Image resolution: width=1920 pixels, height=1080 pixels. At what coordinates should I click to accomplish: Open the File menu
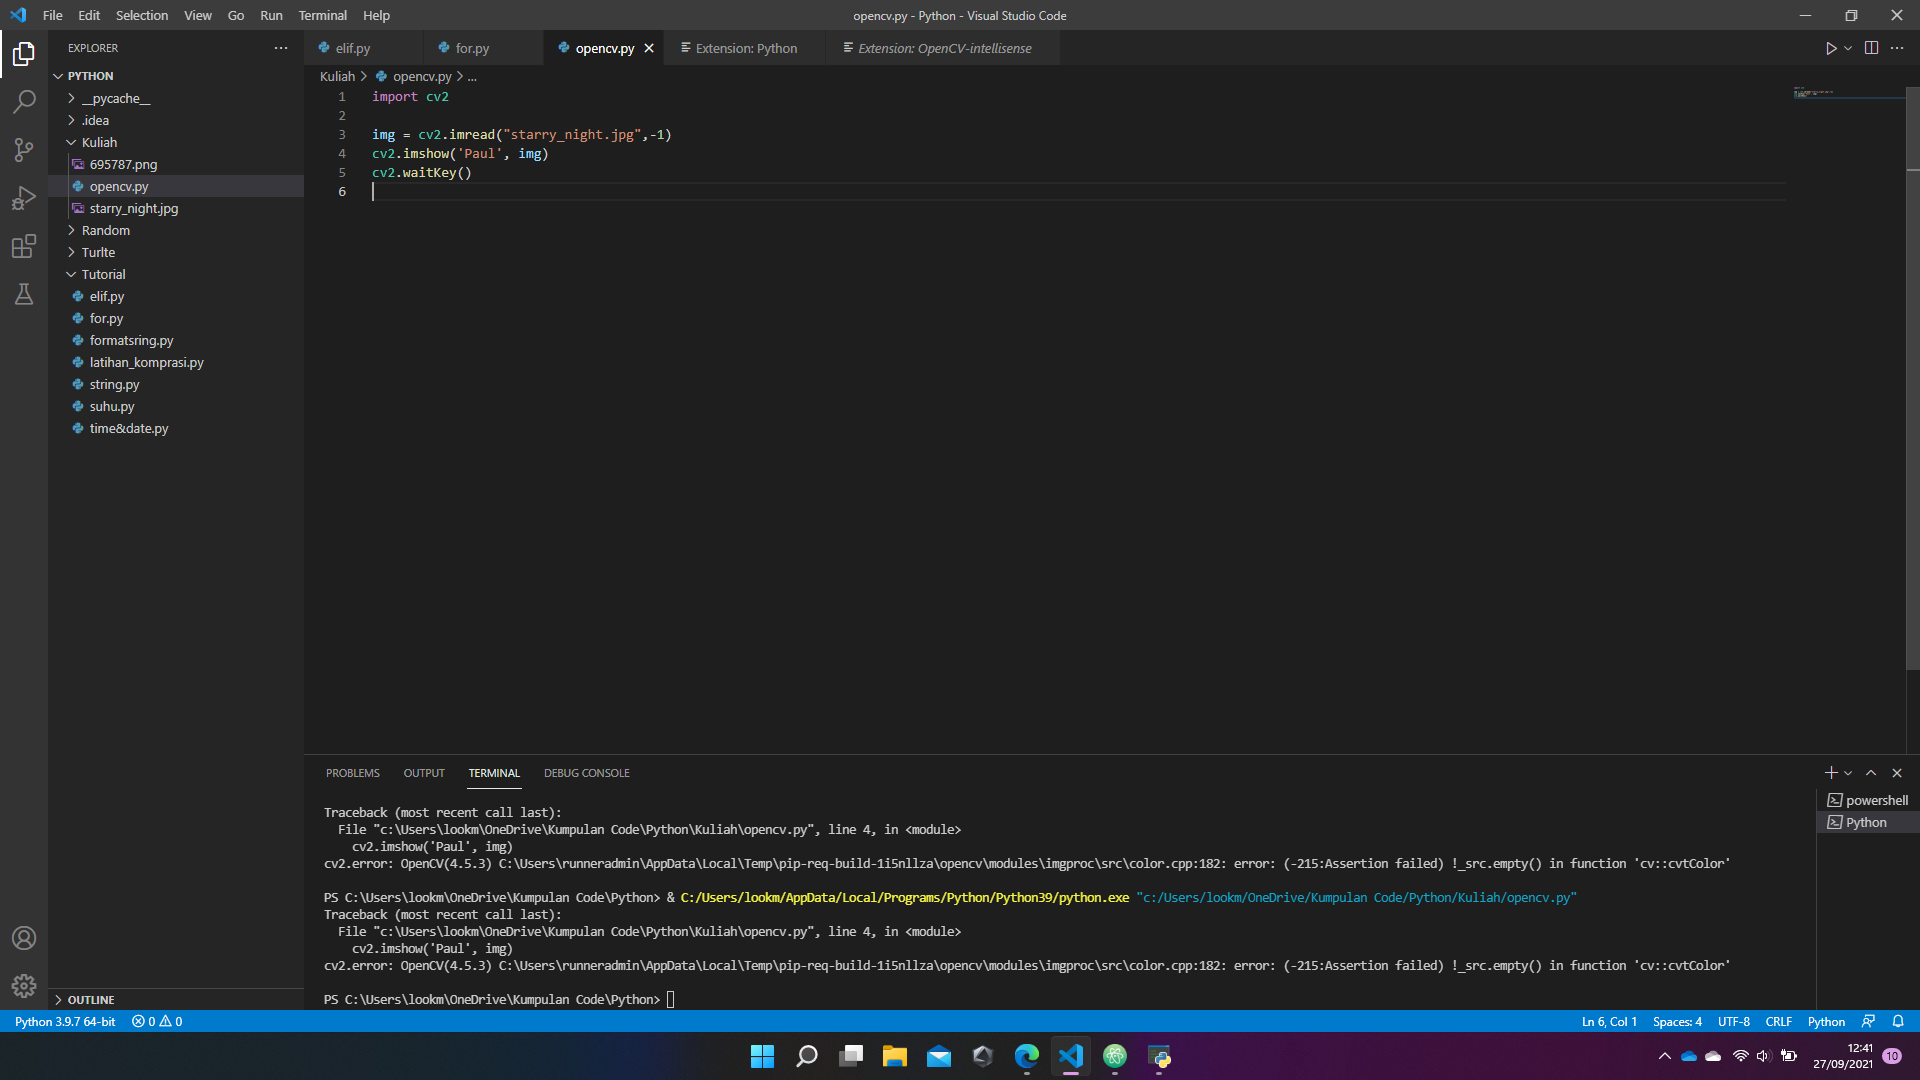[x=53, y=15]
